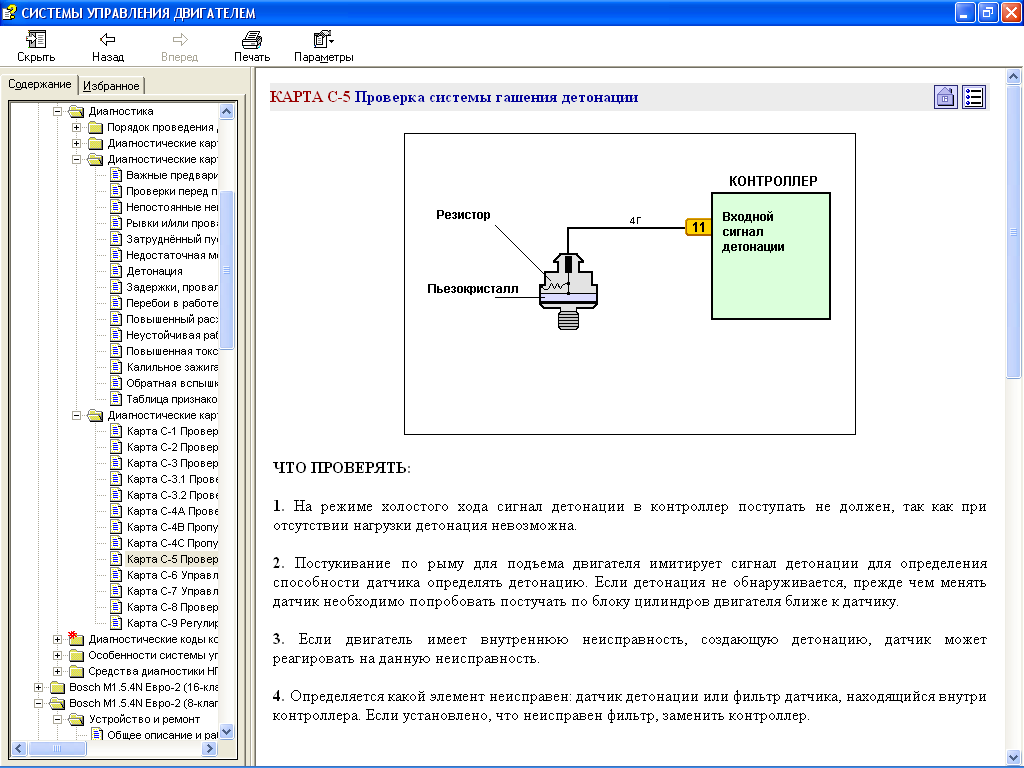Print the page with Печать
Viewport: 1024px width, 768px height.
tap(252, 46)
